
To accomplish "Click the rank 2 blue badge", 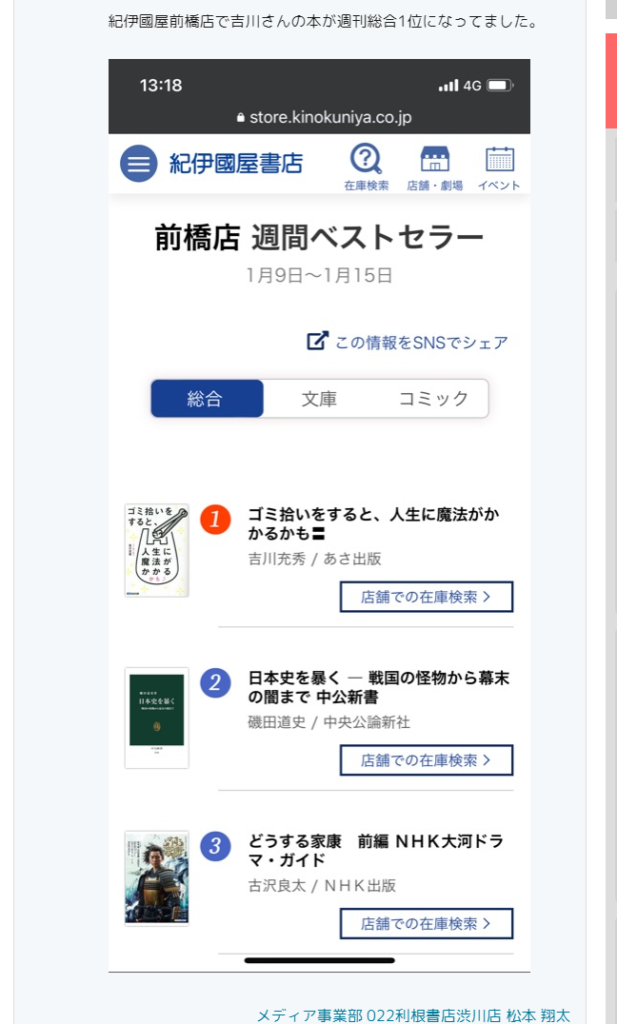I will [215, 683].
